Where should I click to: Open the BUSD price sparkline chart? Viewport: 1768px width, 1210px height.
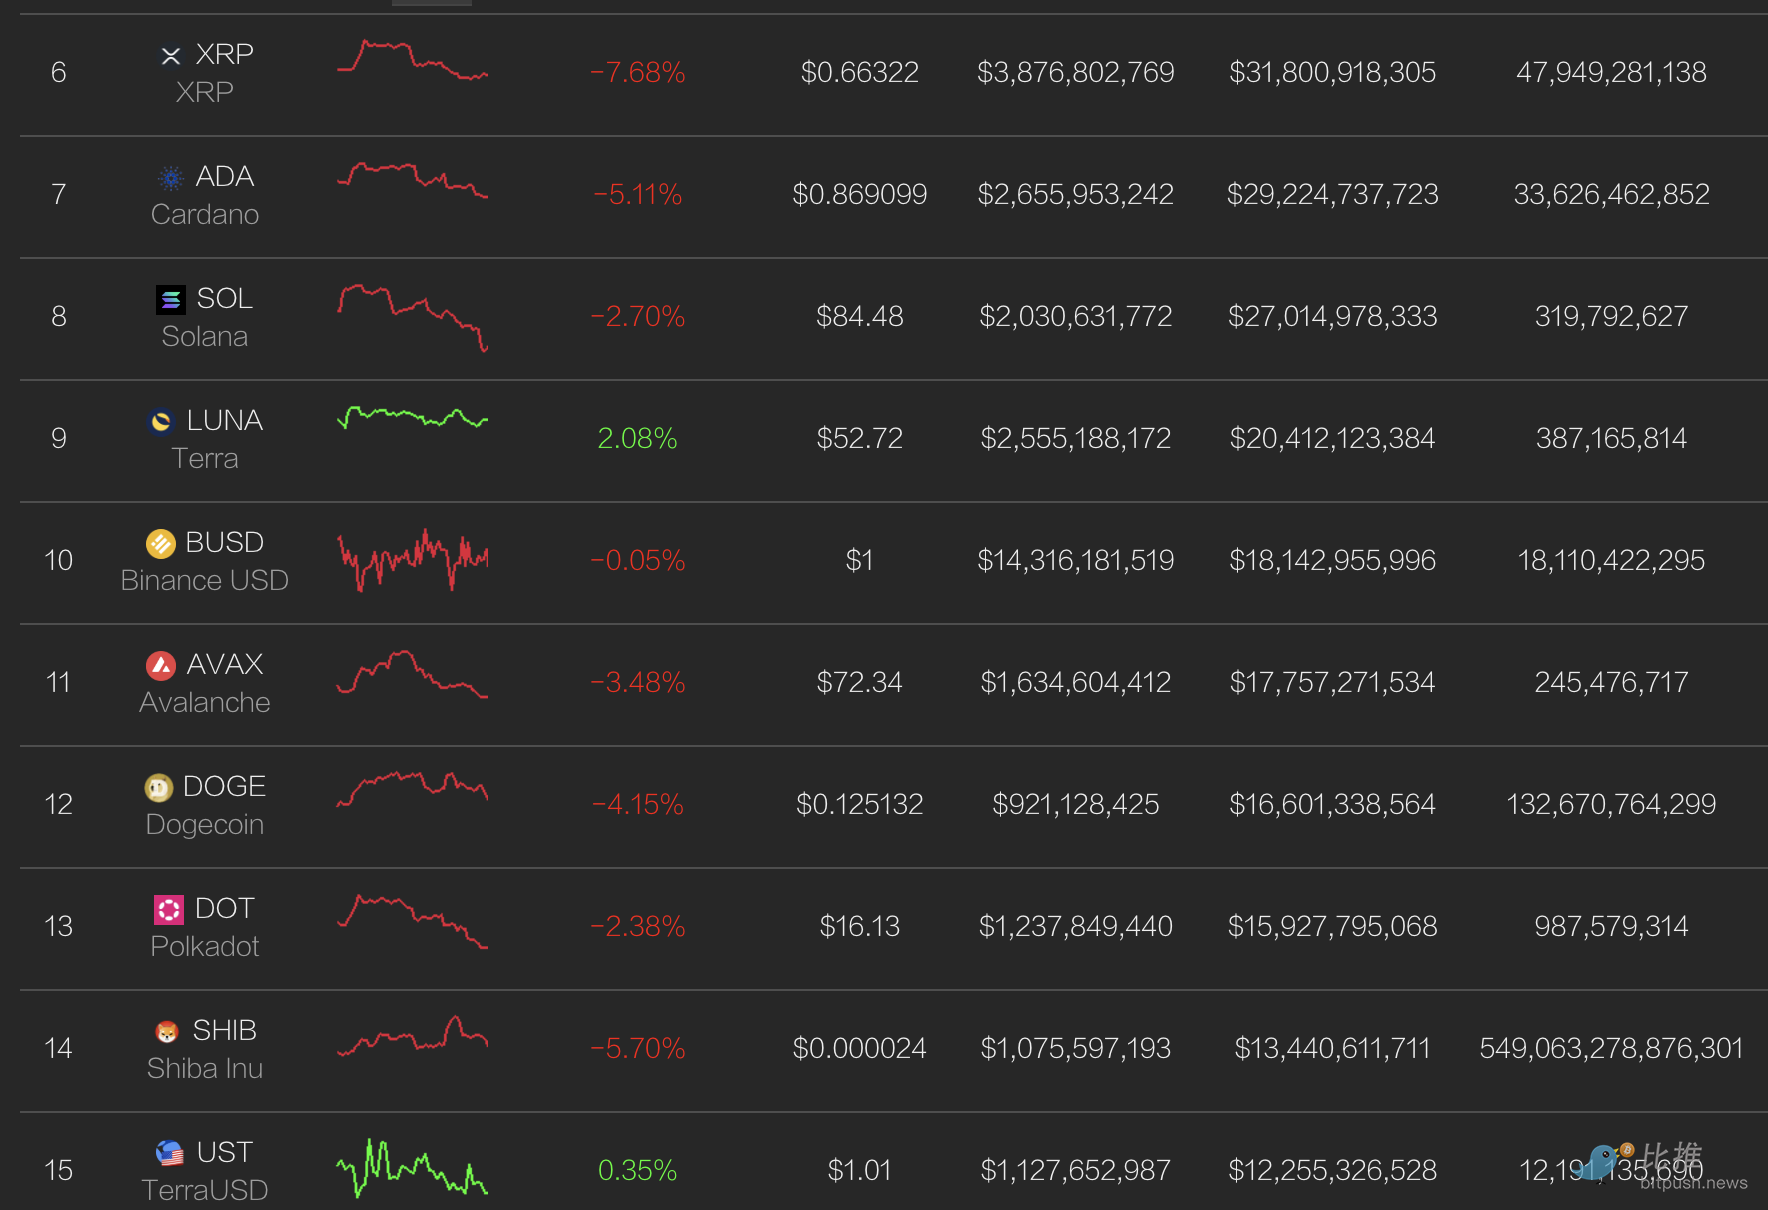click(412, 560)
